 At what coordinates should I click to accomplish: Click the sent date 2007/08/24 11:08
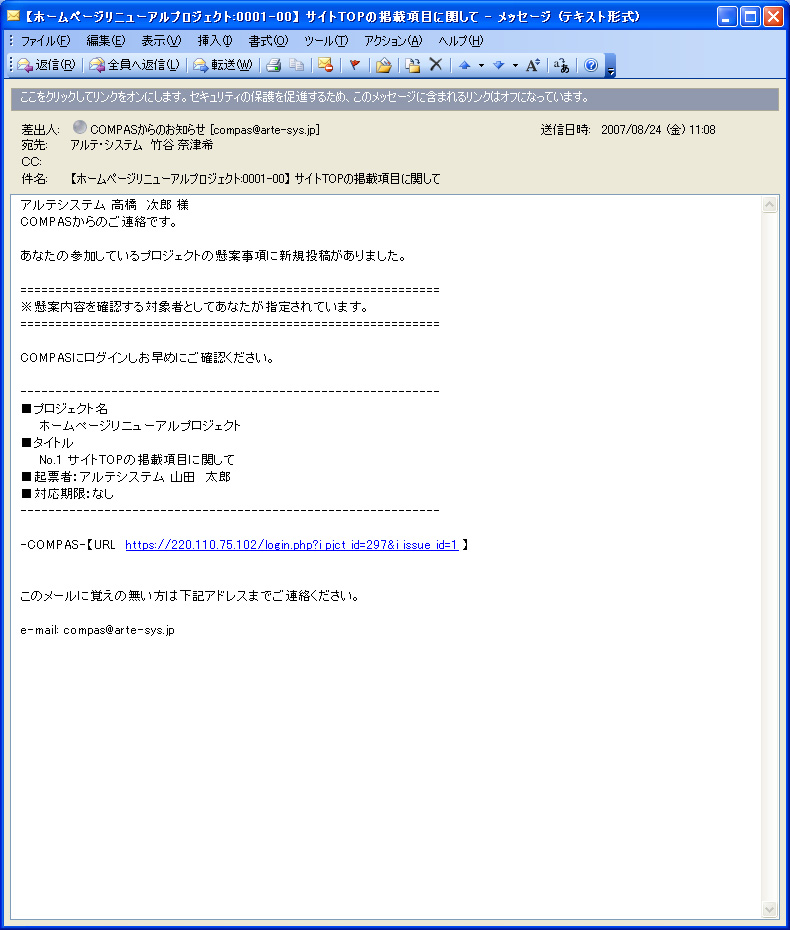pos(658,130)
